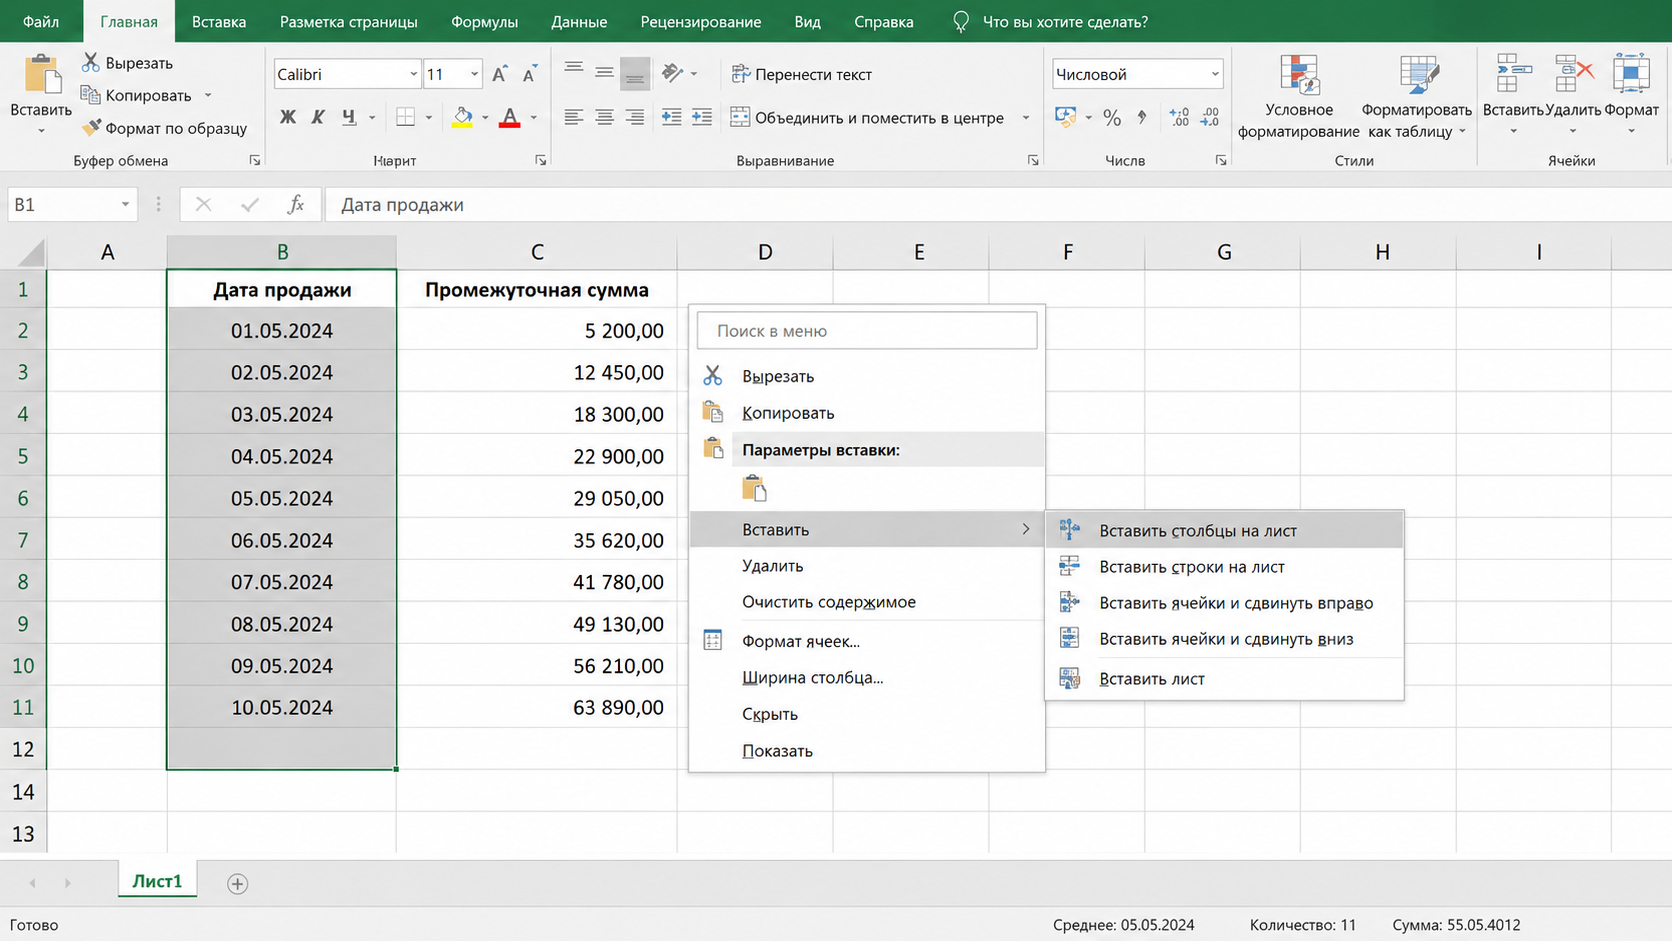Switch to the Формулы ribbon tab
Screen dimensions: 1672x941
tap(484, 21)
